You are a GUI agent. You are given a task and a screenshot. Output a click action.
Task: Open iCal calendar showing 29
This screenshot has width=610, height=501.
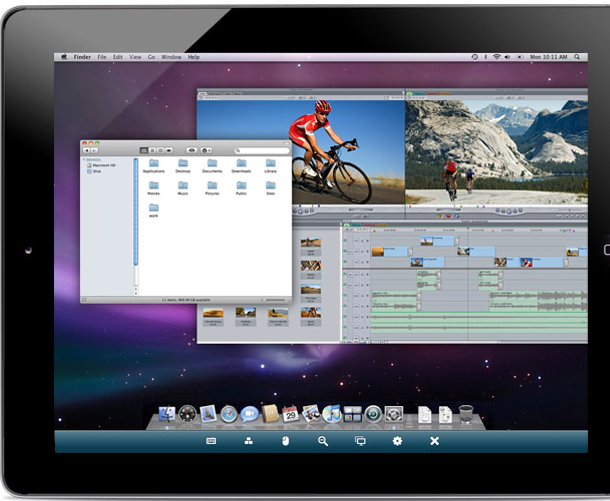pos(290,414)
